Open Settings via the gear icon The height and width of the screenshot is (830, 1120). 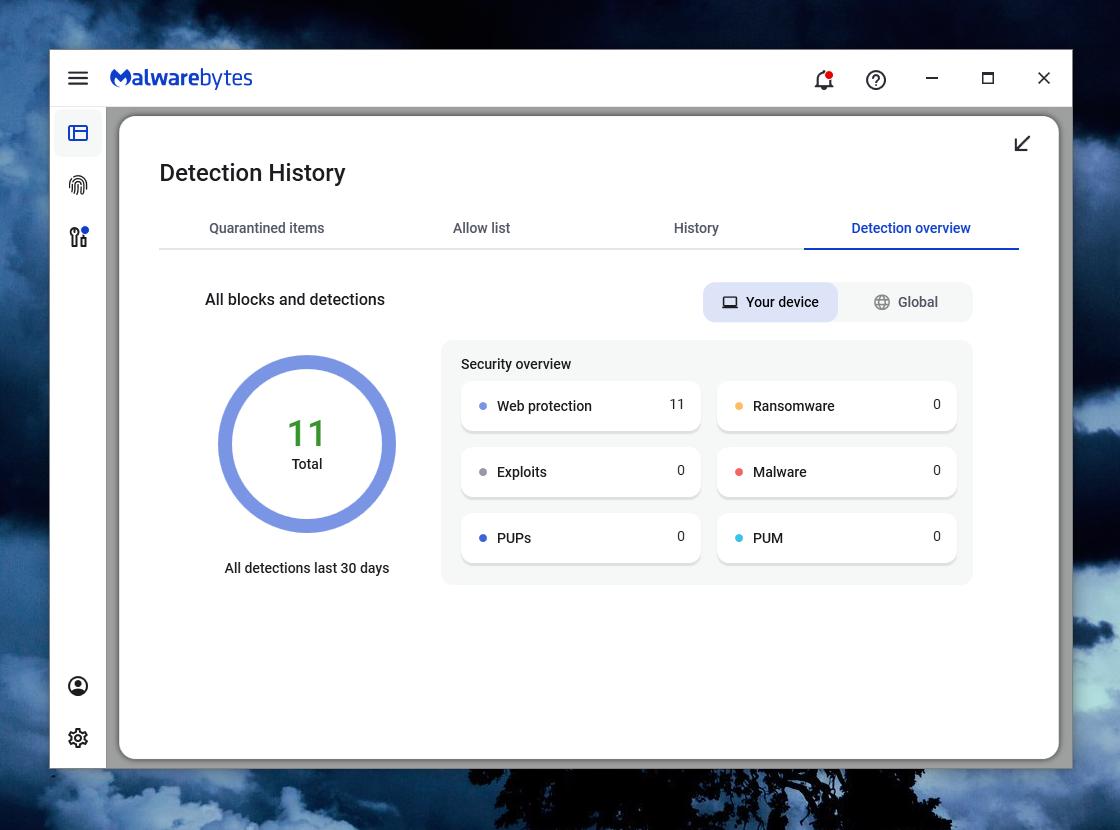(78, 737)
